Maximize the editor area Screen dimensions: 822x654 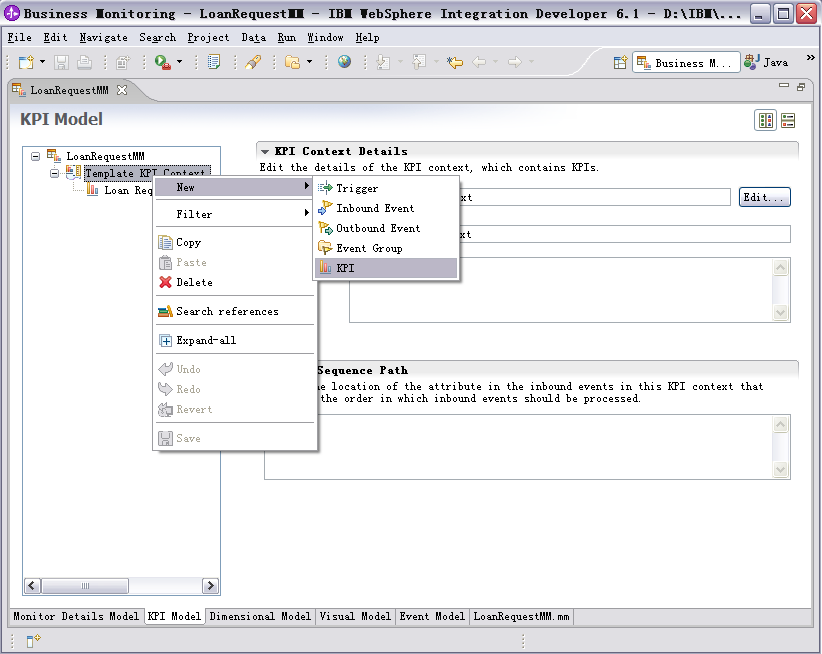(801, 86)
